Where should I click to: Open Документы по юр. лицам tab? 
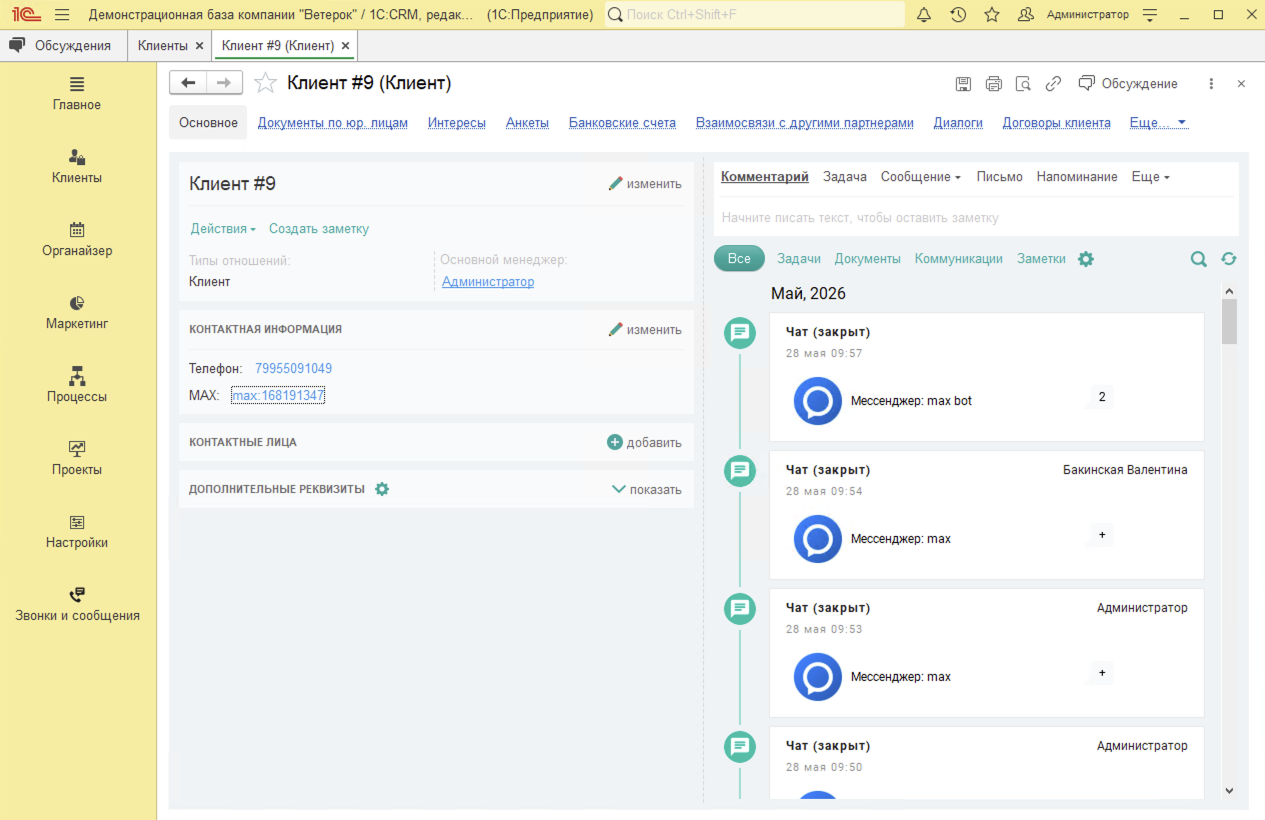[333, 123]
